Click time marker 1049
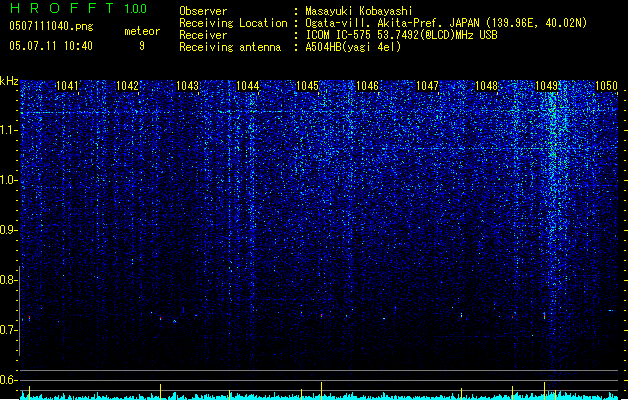 [x=546, y=86]
